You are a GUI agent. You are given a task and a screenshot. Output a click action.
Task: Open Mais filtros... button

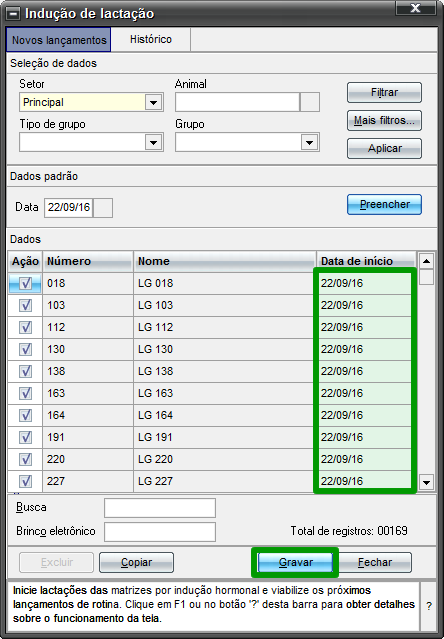384,121
